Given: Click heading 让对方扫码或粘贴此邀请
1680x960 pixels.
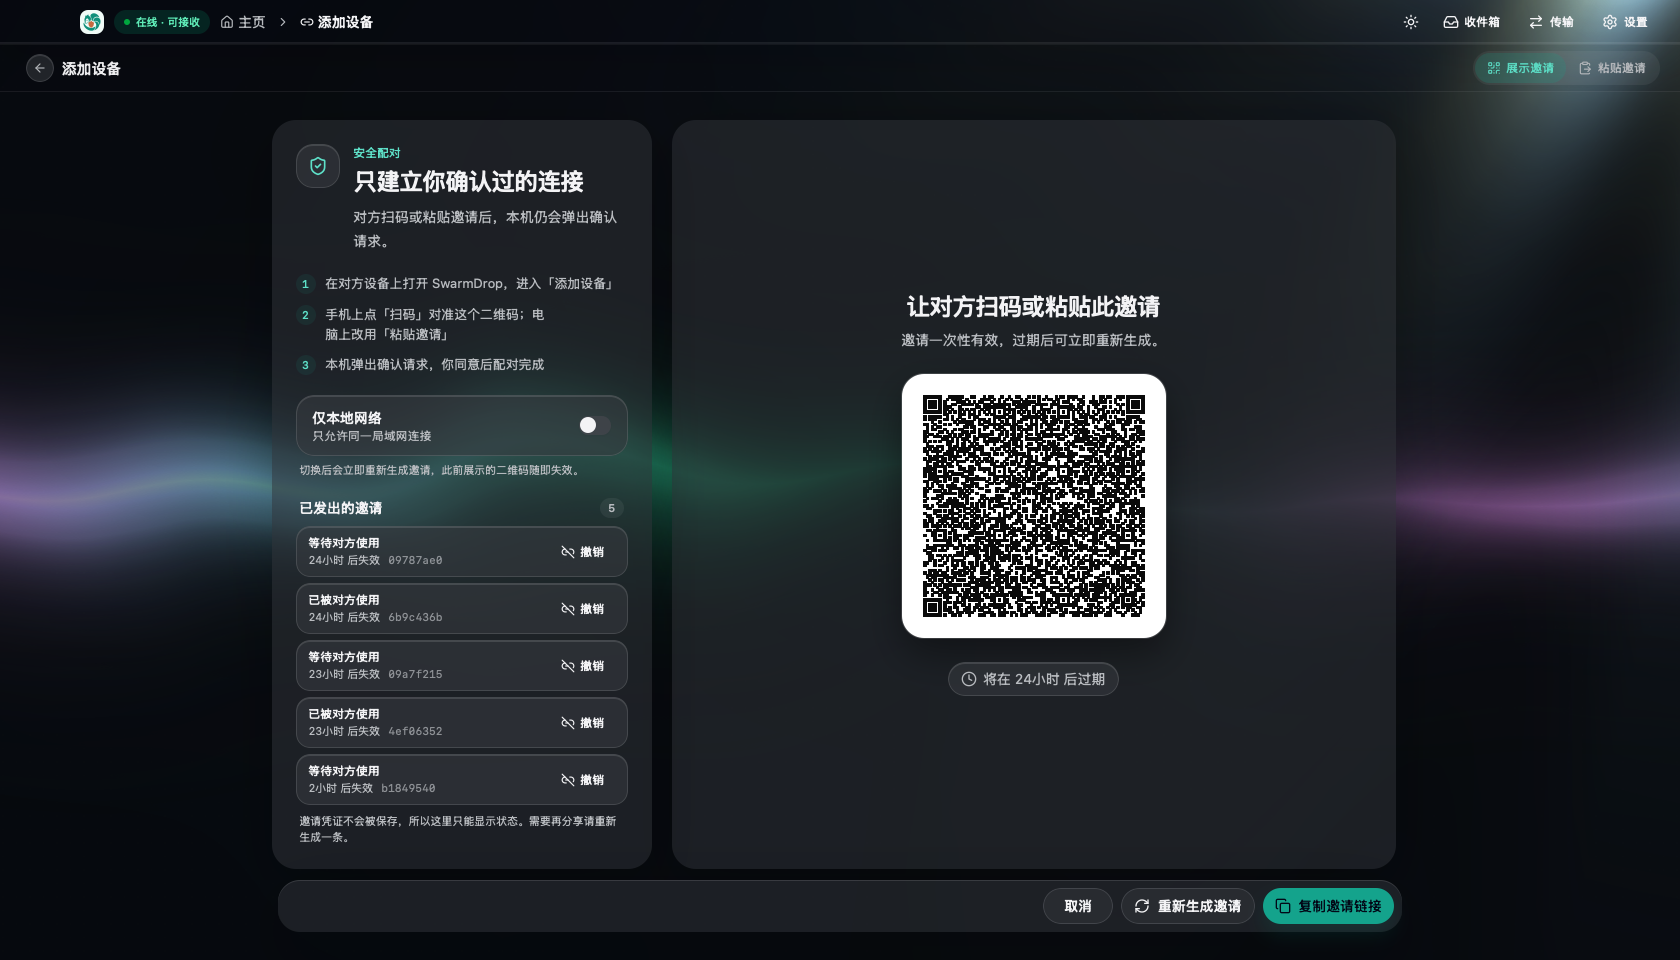Looking at the screenshot, I should (x=1033, y=307).
